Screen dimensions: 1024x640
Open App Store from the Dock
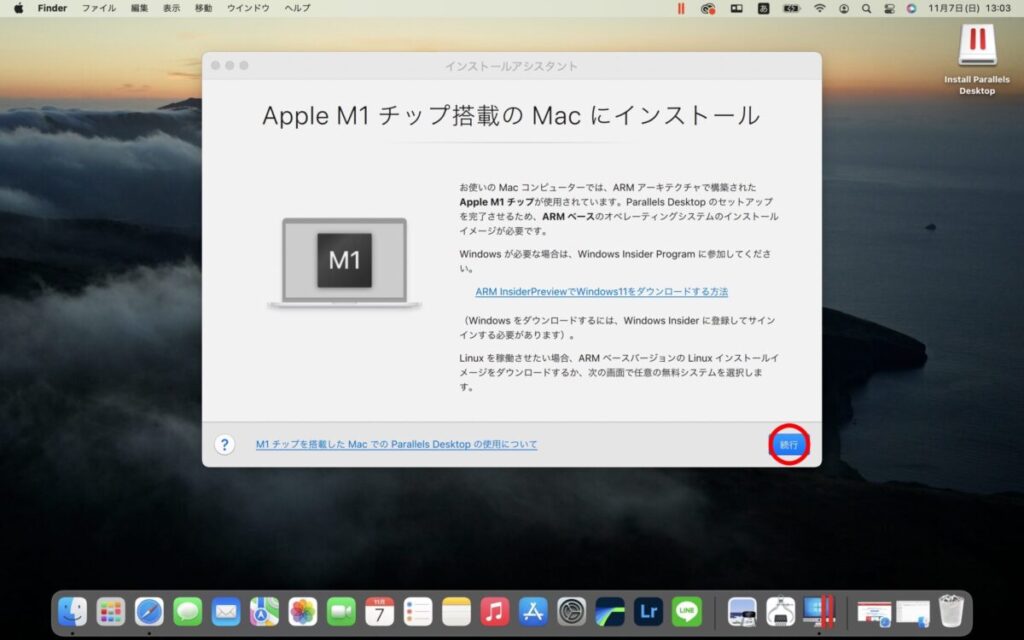click(533, 612)
